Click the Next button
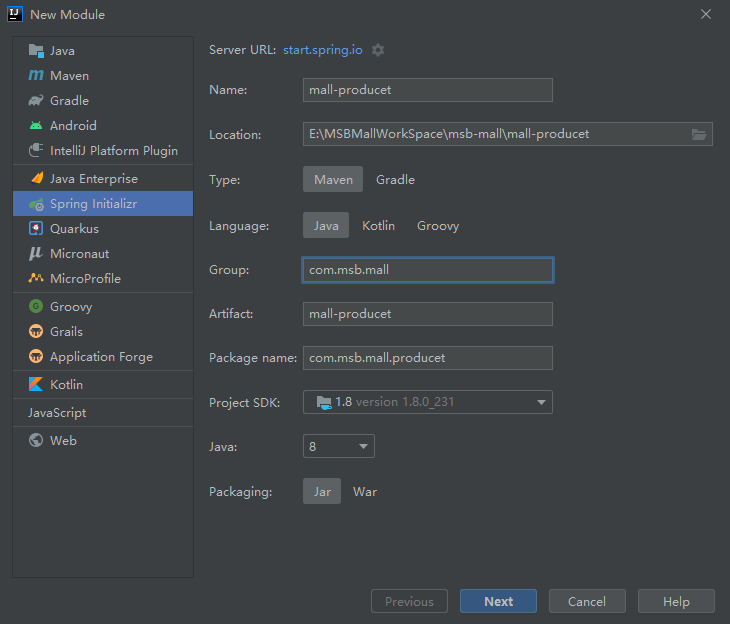The image size is (730, 624). [498, 602]
